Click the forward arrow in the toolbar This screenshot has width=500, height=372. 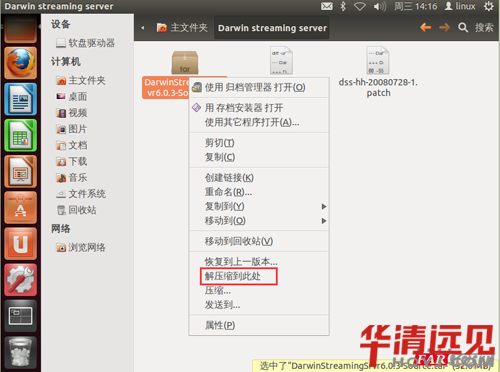tap(444, 27)
